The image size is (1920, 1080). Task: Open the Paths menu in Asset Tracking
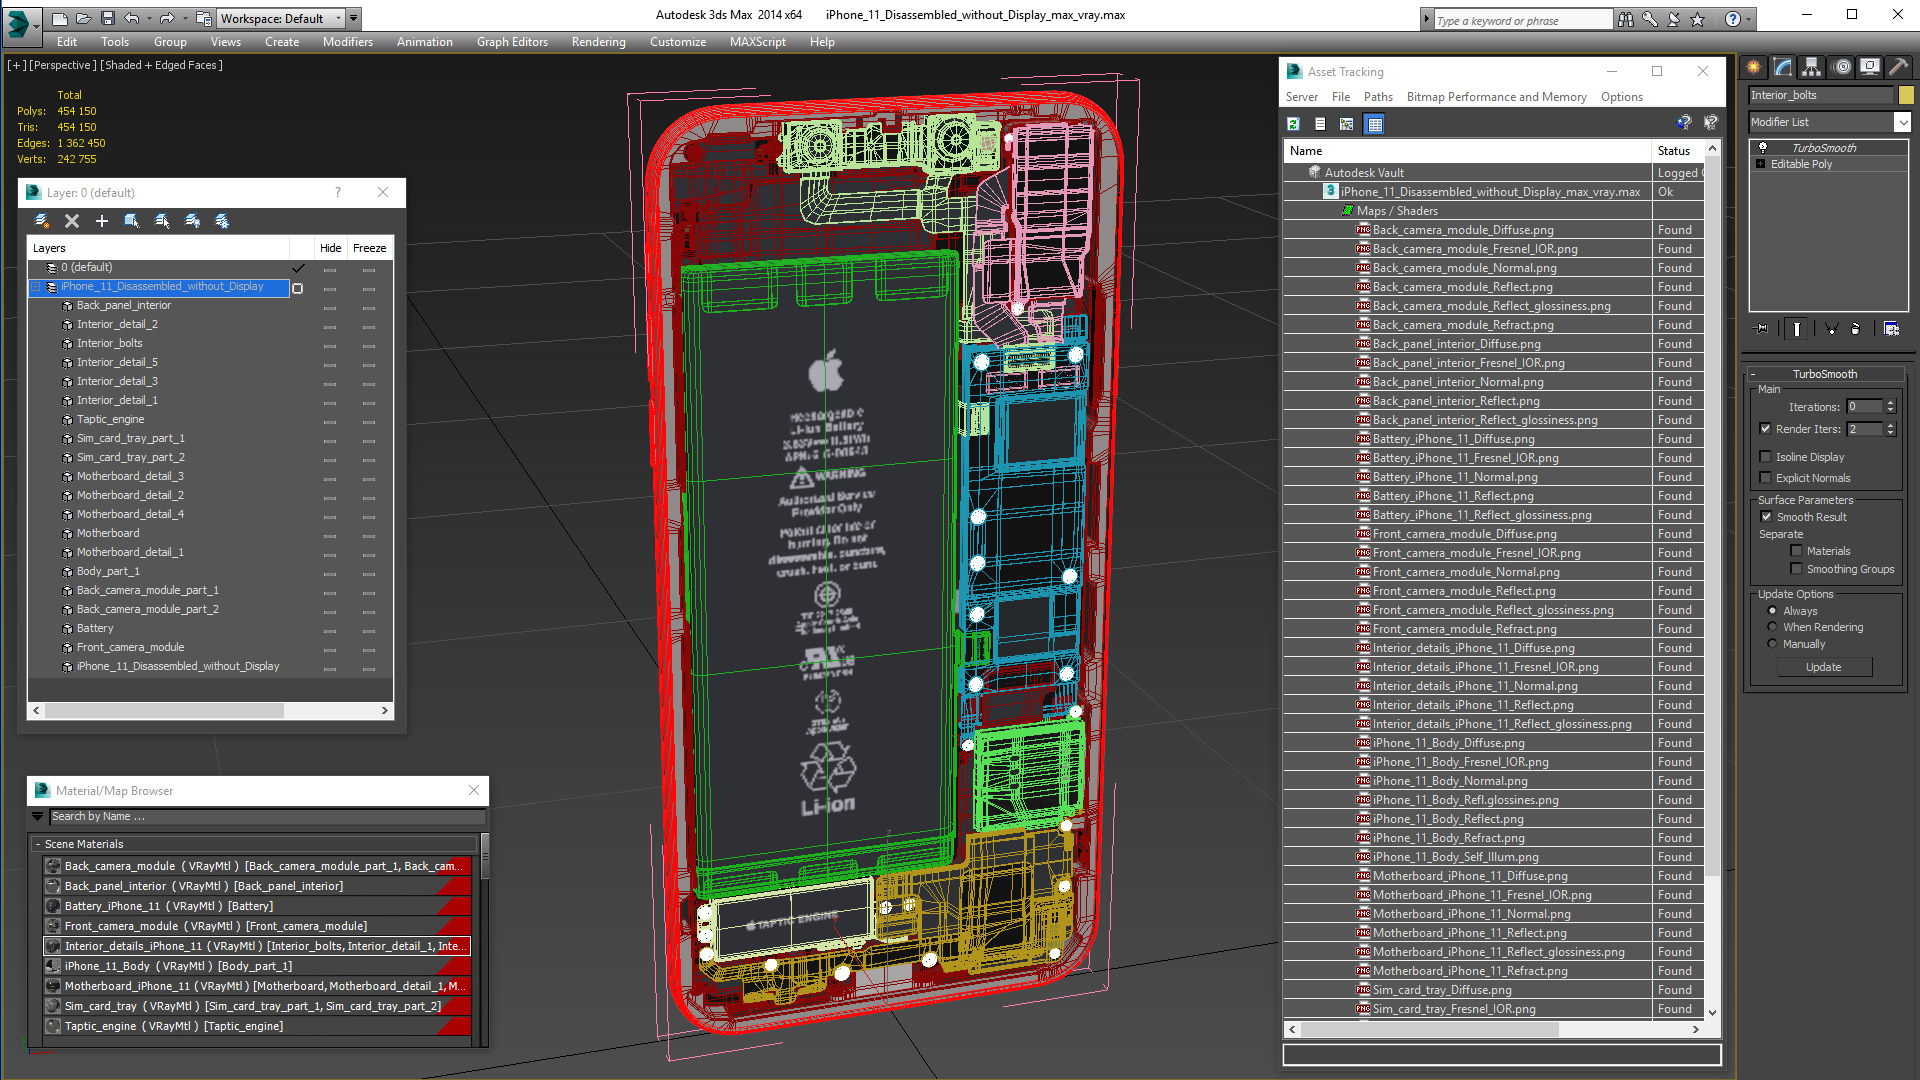point(1378,97)
